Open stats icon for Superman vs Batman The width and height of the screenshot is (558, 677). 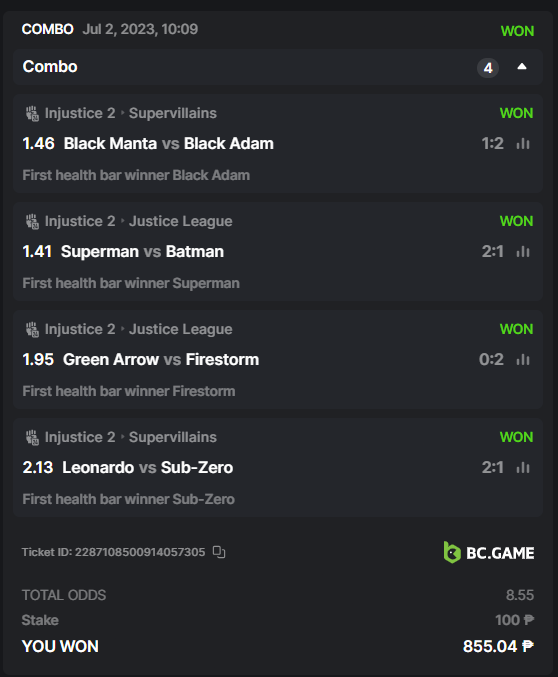point(523,251)
